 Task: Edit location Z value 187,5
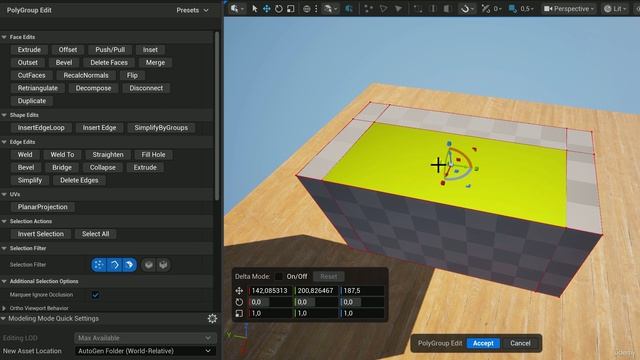click(362, 291)
